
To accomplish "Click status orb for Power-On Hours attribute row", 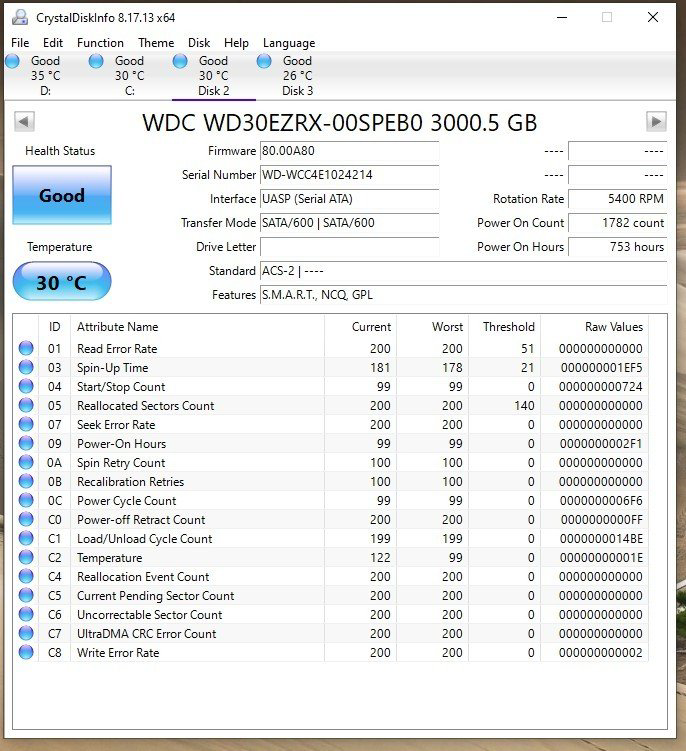I will pos(26,443).
